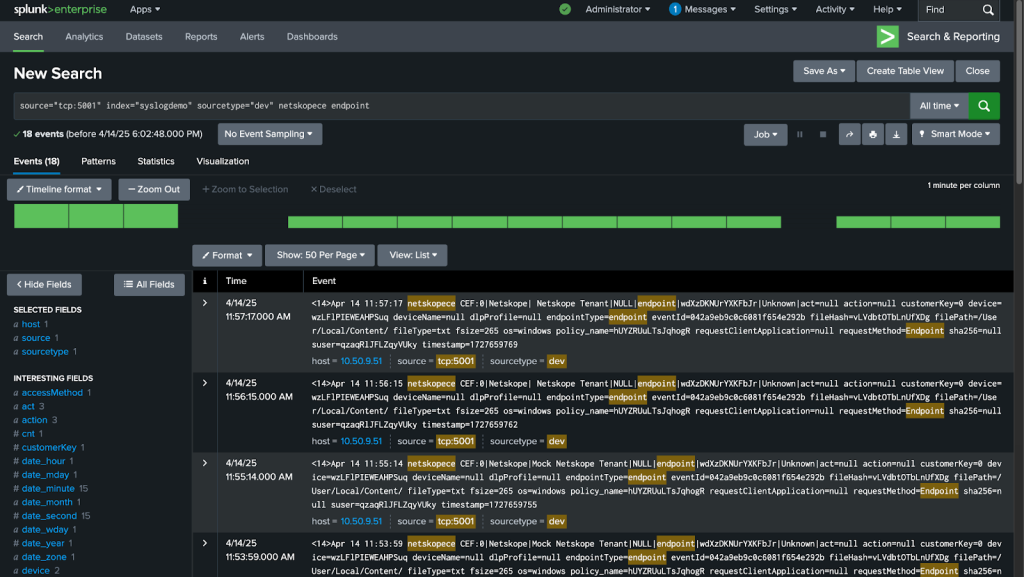This screenshot has height=577, width=1024.
Task: Switch to the Statistics tab
Action: point(155,161)
